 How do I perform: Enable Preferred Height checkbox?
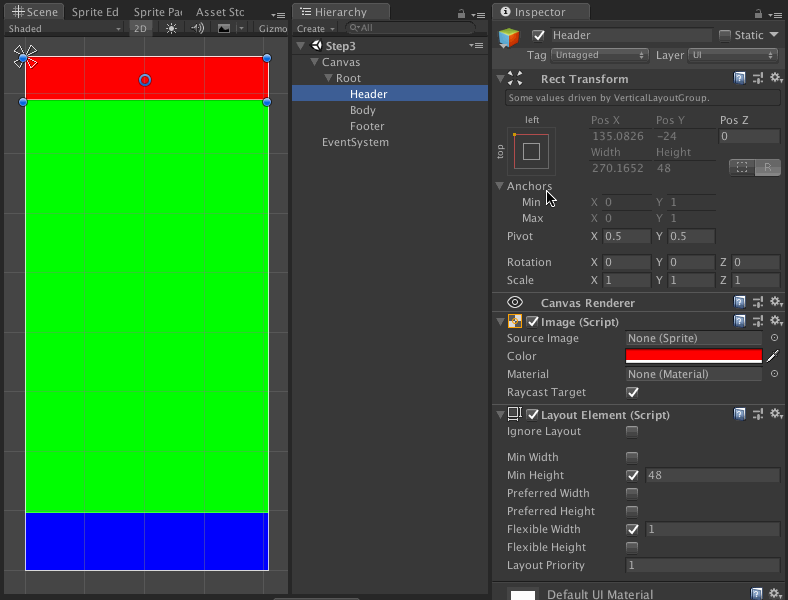pyautogui.click(x=632, y=512)
